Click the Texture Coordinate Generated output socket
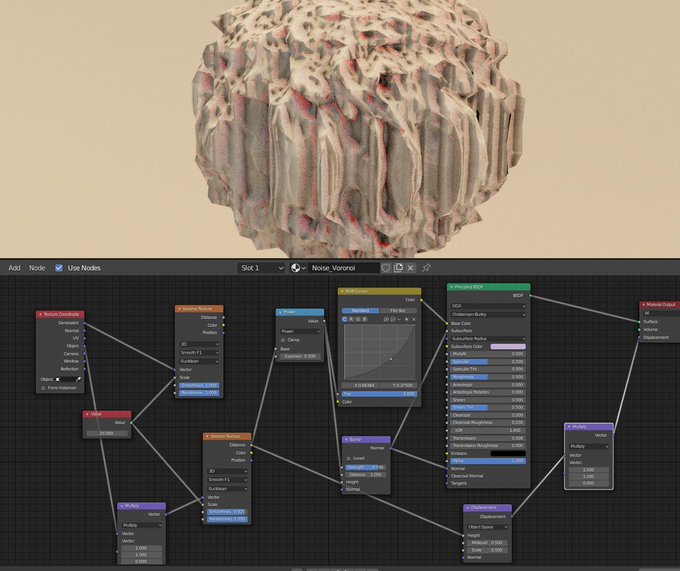 point(84,323)
